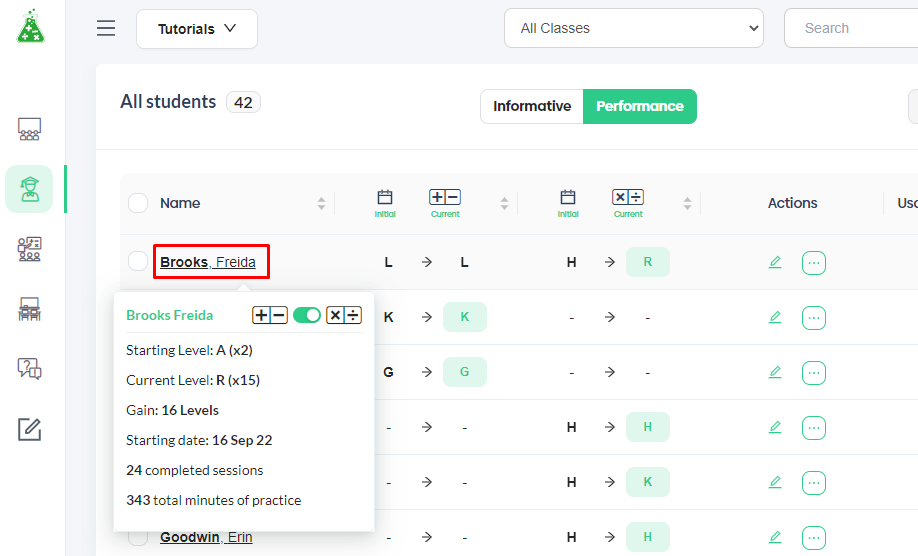The height and width of the screenshot is (556, 918).
Task: Select Brooks, Freida row checkbox
Action: pos(138,262)
